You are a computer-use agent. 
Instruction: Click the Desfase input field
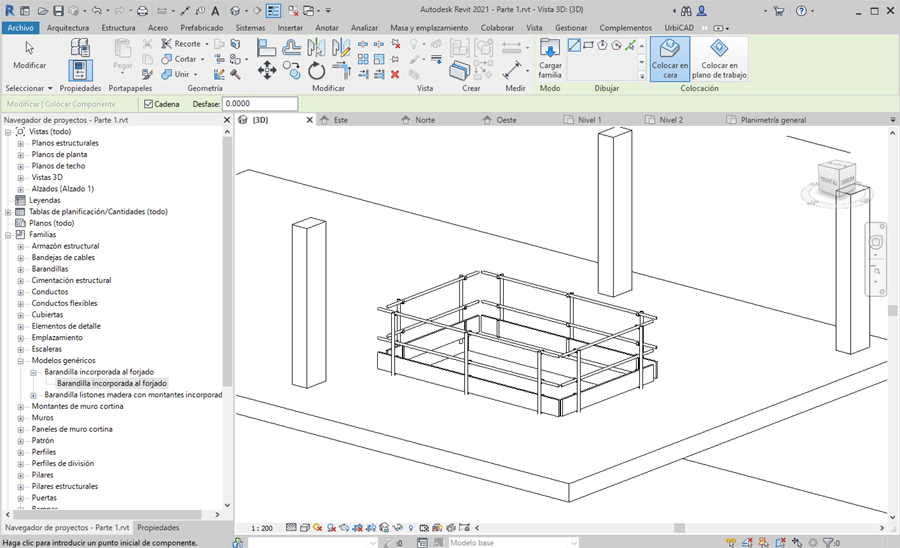tap(260, 103)
